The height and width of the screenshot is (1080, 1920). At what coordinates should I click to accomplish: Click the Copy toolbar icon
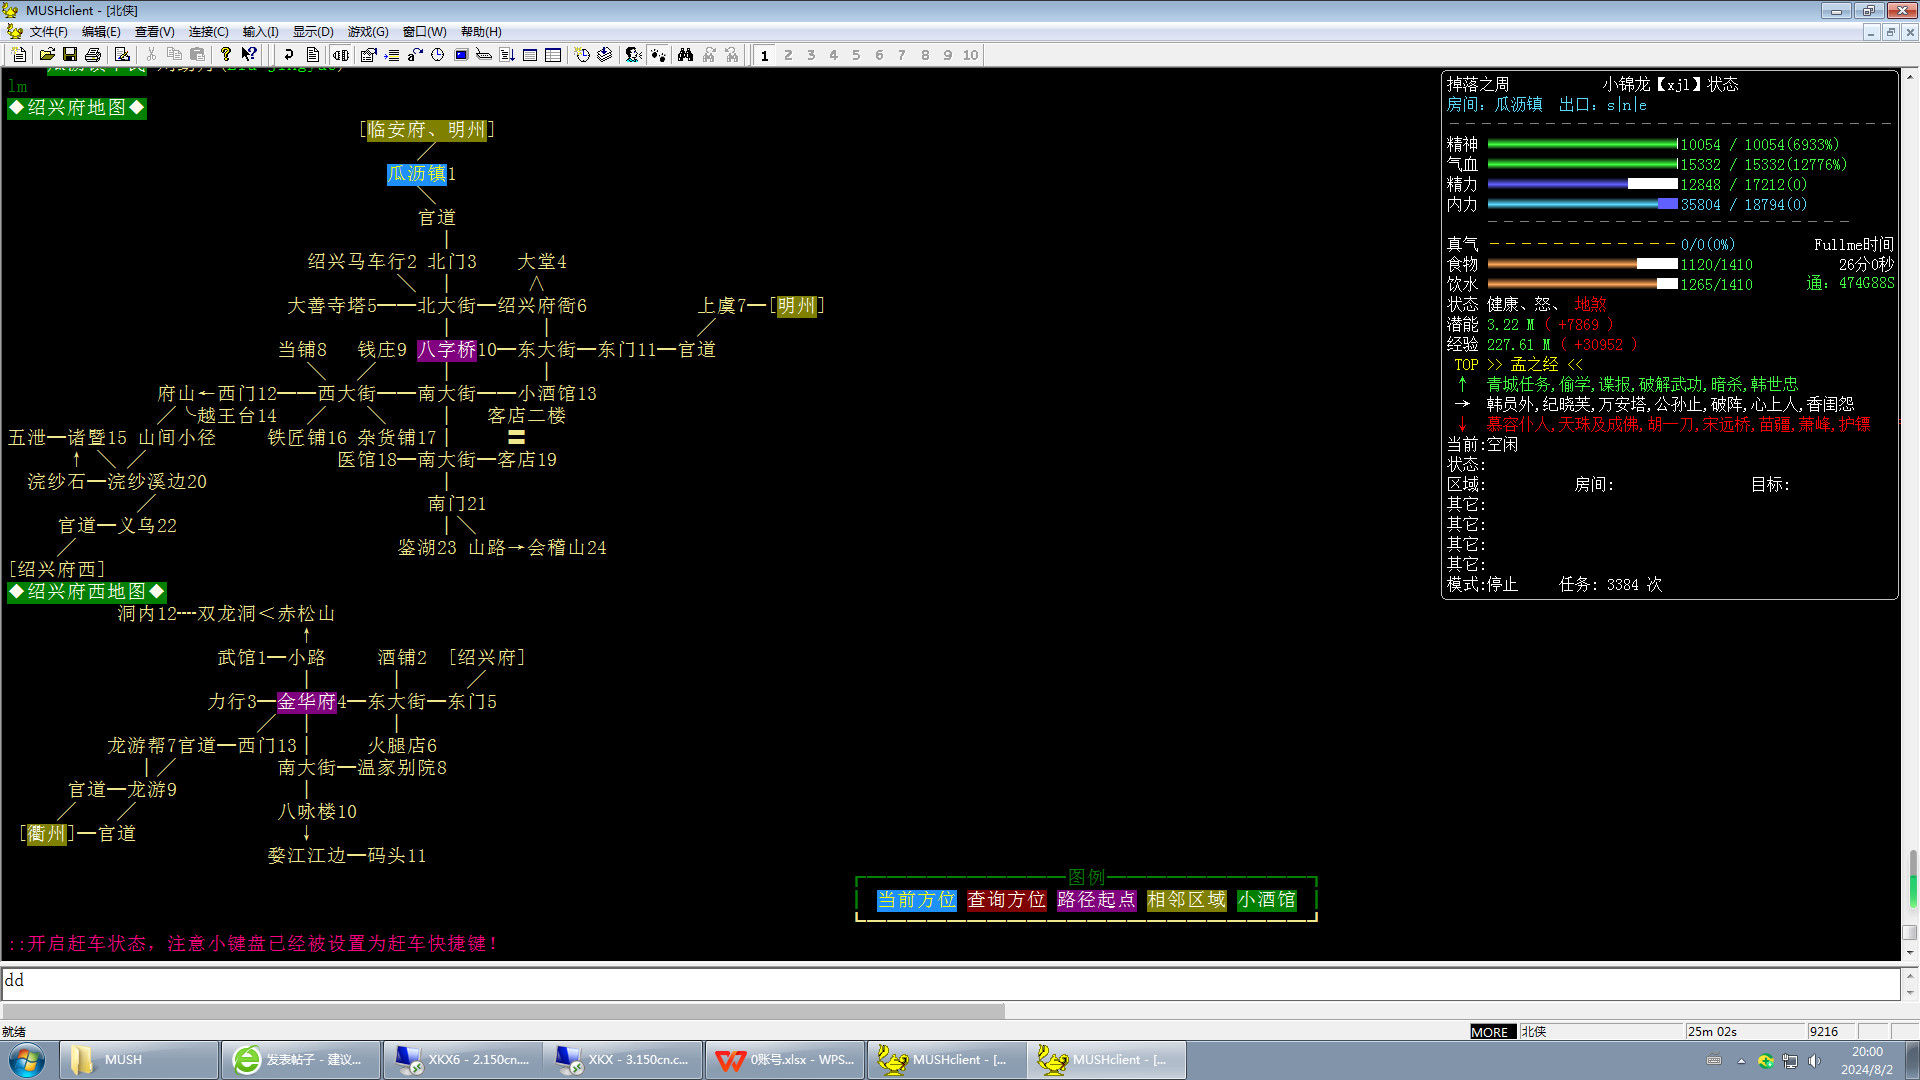(174, 55)
